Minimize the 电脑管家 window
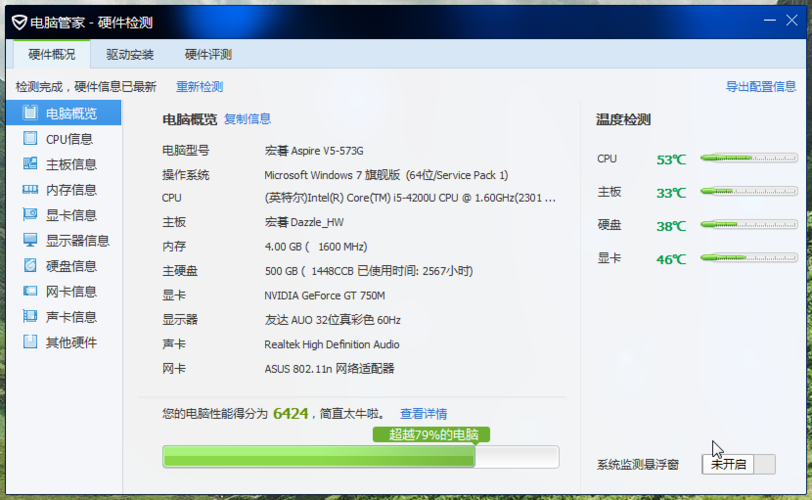Image resolution: width=812 pixels, height=500 pixels. 770,21
